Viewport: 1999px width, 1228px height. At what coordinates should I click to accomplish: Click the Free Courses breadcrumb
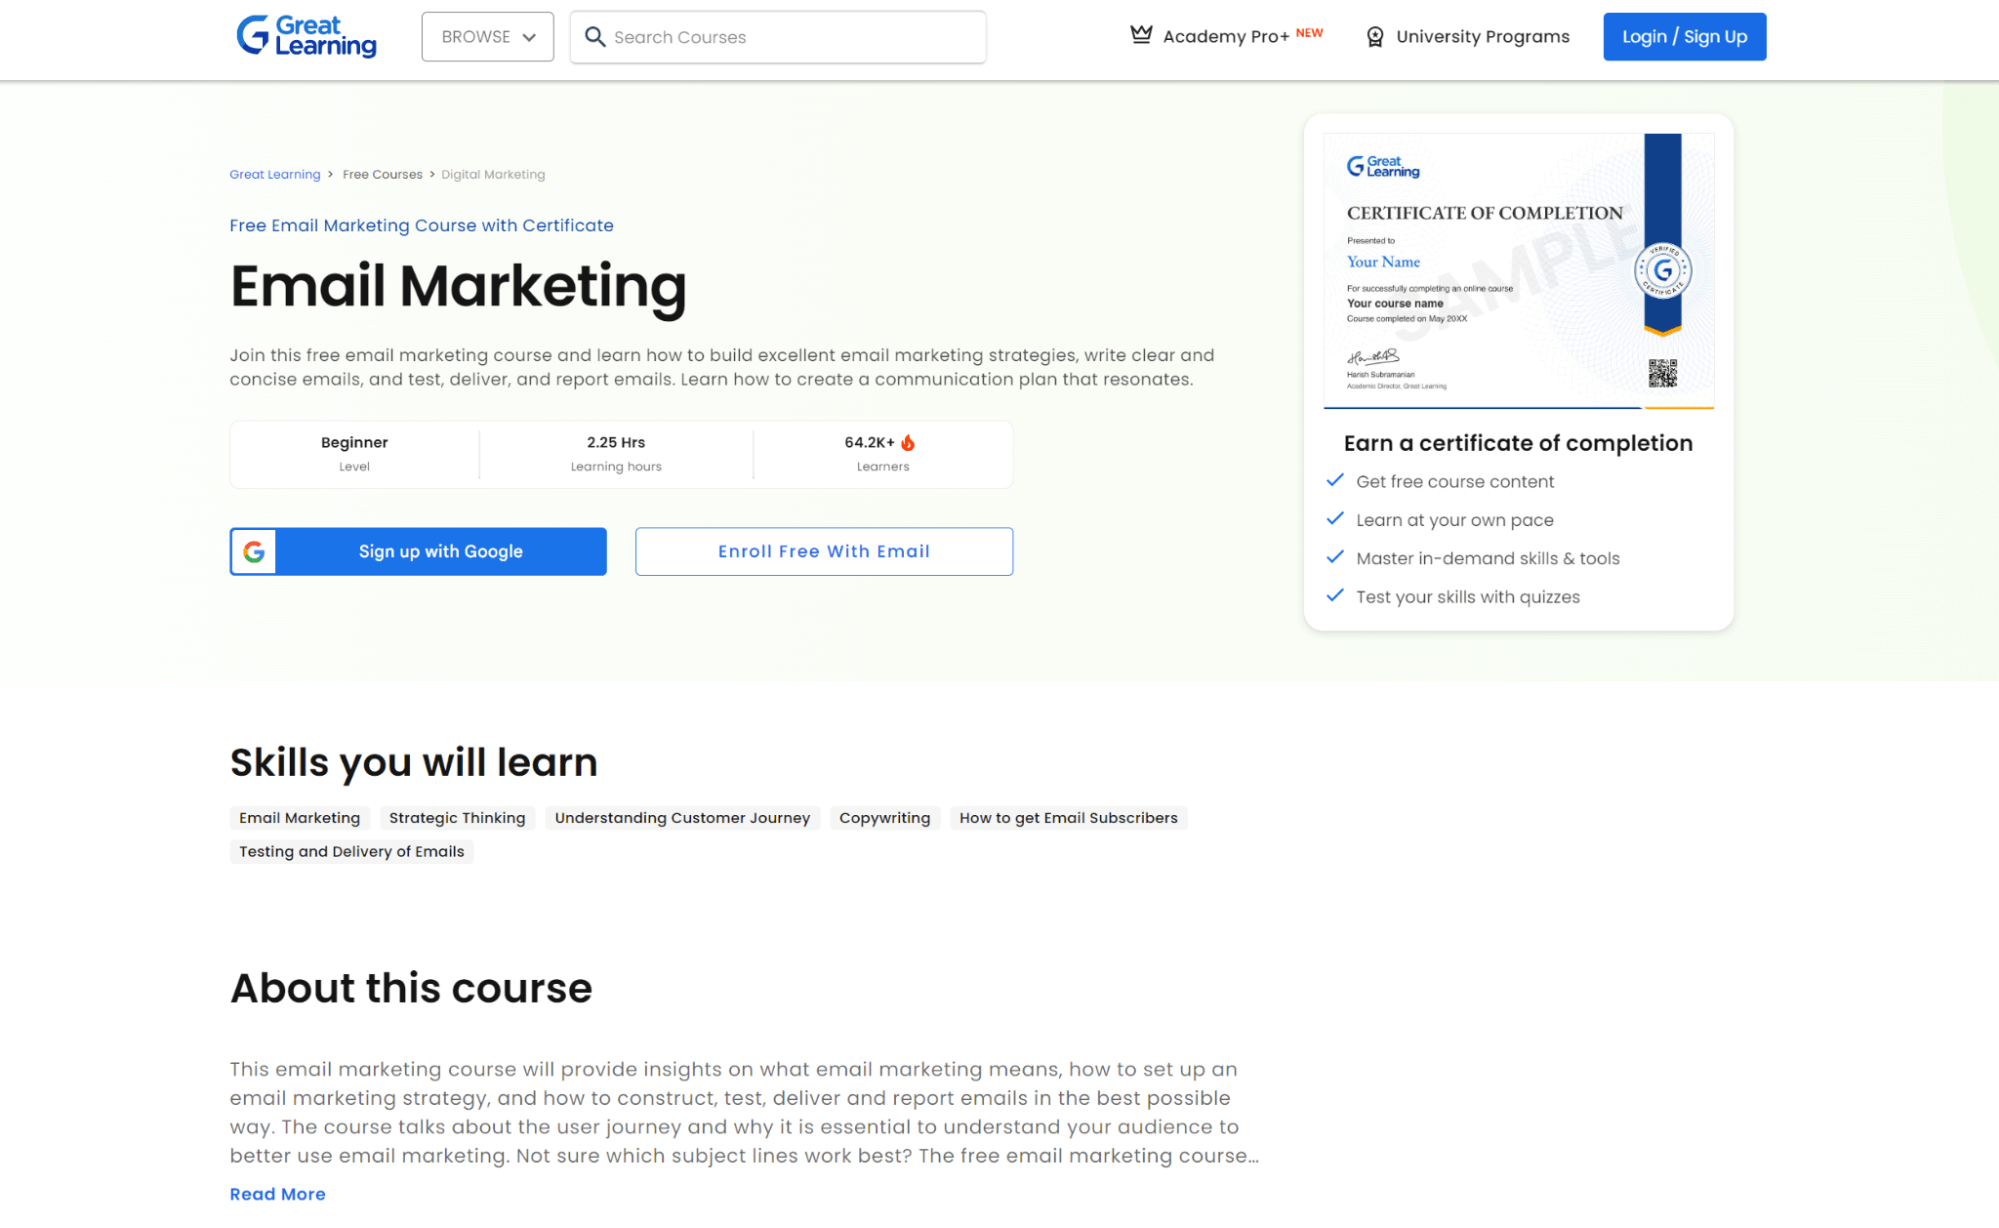click(x=382, y=174)
